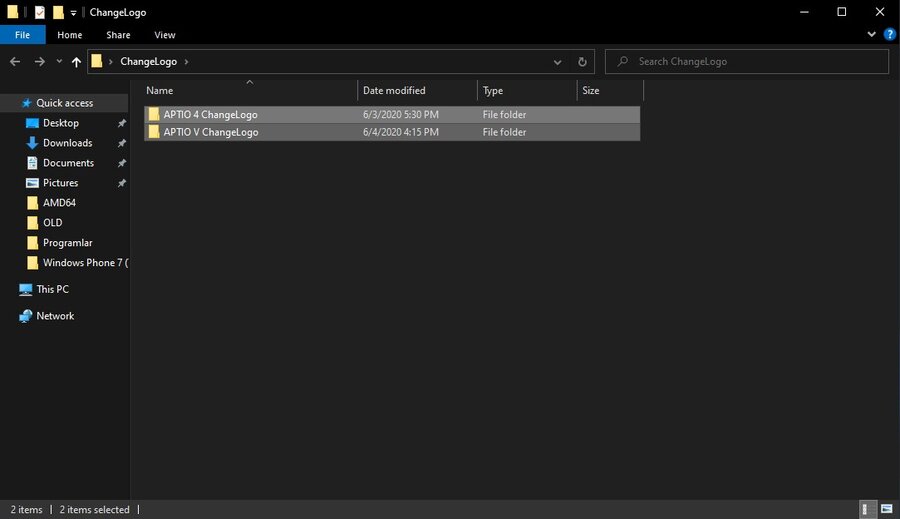This screenshot has height=519, width=900.
Task: Switch to the Share ribbon tab
Action: 118,35
